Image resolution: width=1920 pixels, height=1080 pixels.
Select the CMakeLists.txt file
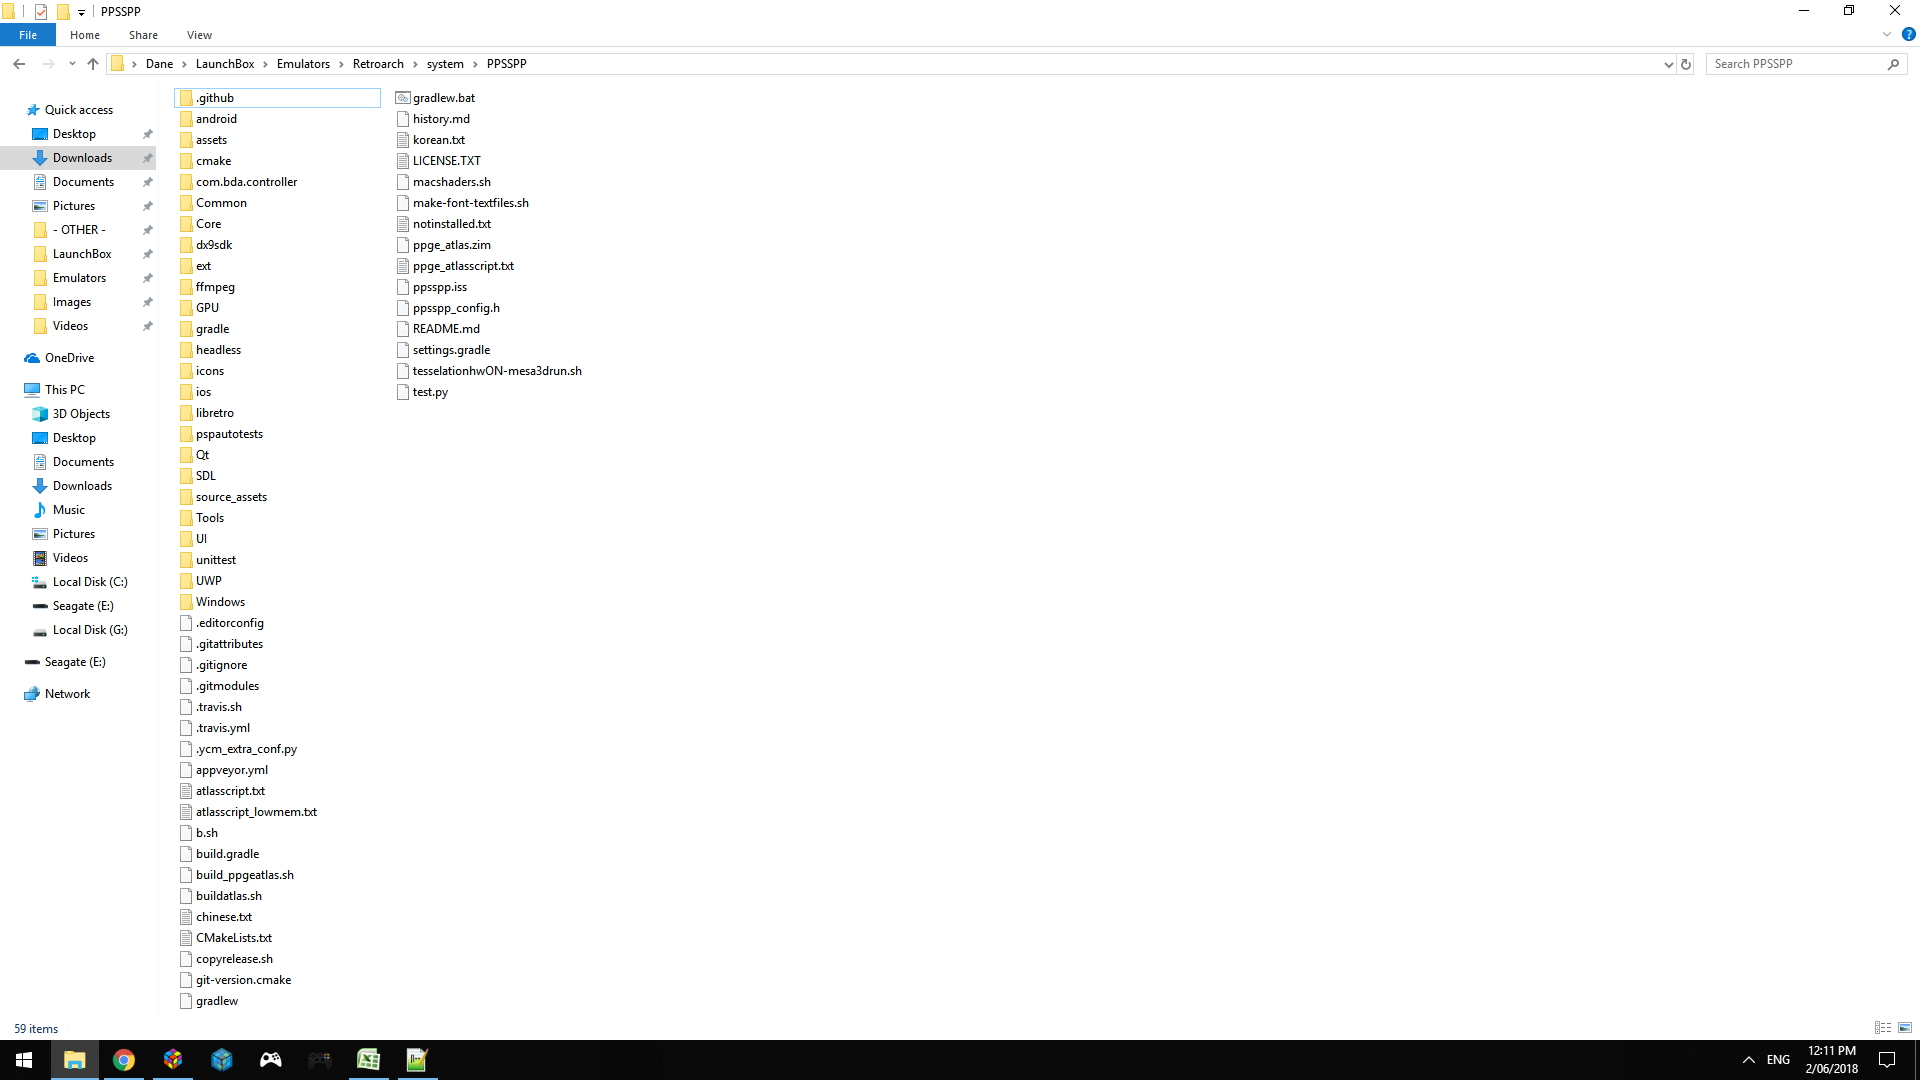[234, 938]
